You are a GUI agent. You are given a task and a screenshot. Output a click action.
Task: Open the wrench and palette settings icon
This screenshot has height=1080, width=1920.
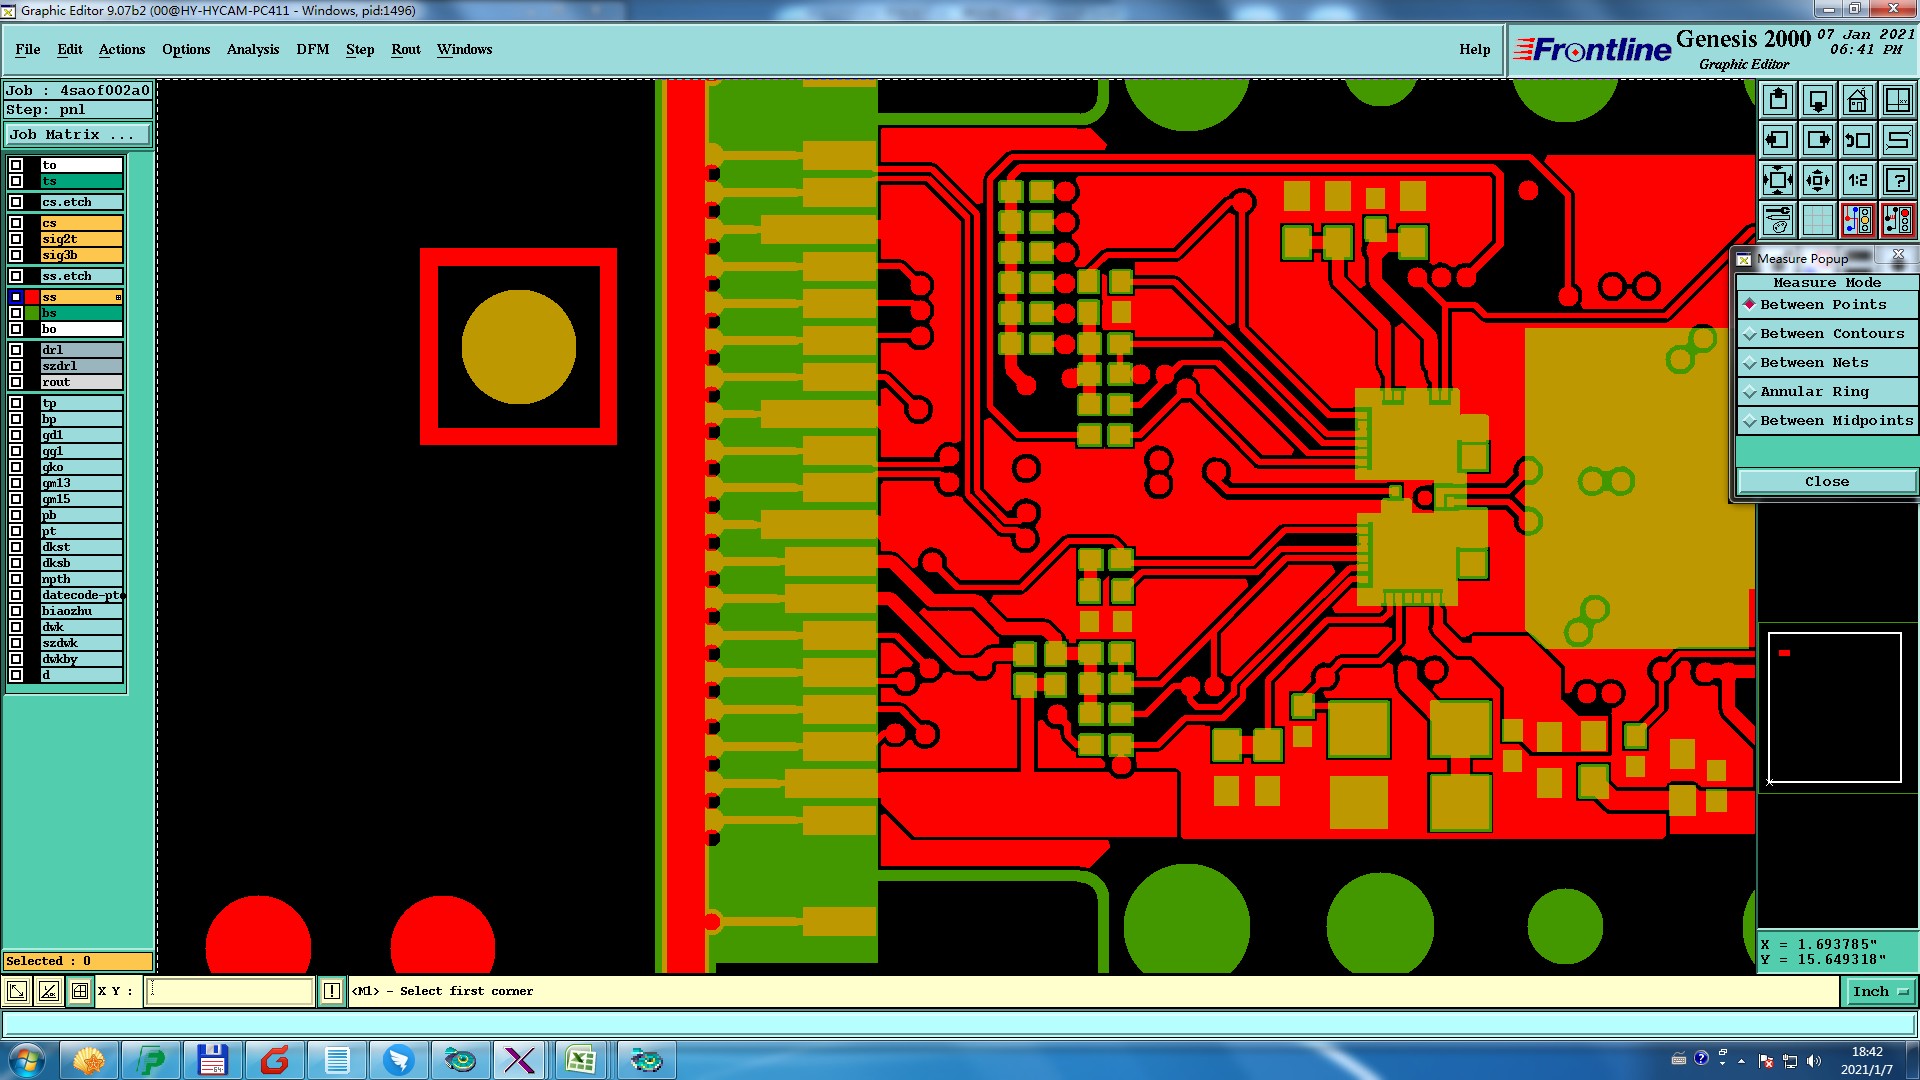click(x=1778, y=220)
